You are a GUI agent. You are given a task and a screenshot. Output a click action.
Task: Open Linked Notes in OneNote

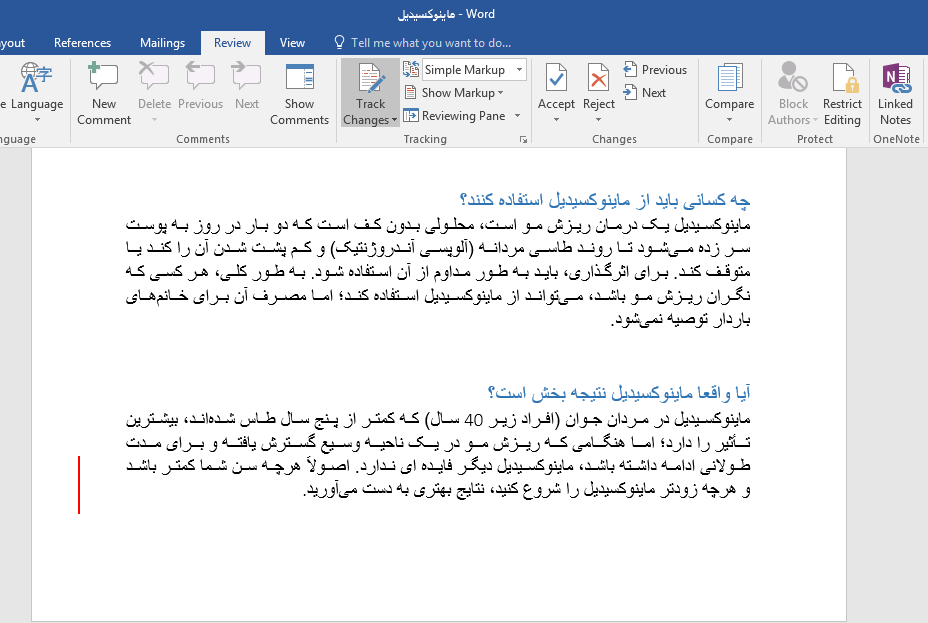click(x=895, y=94)
